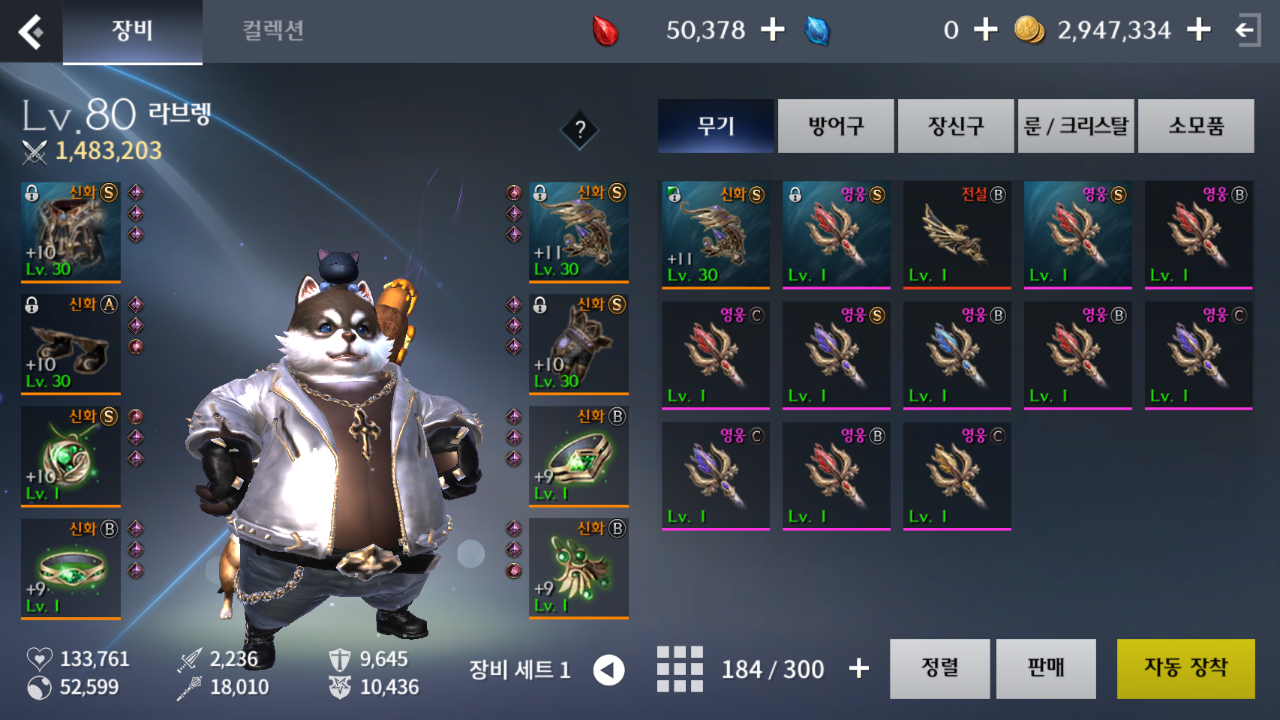Switch equipment set with arrow button

tap(609, 670)
